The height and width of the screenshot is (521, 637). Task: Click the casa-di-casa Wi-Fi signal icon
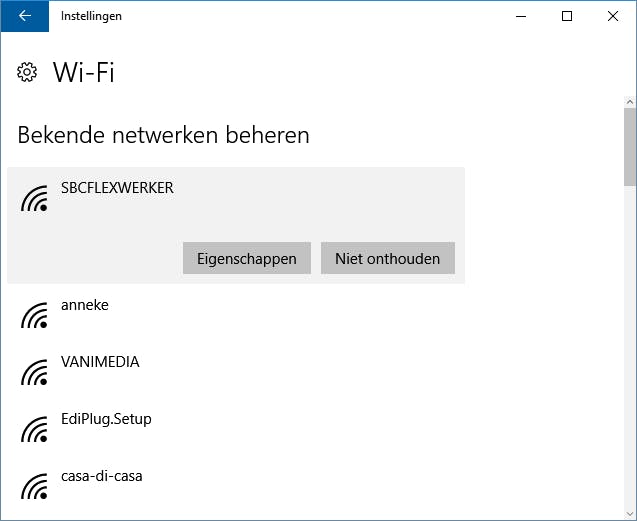coord(35,487)
